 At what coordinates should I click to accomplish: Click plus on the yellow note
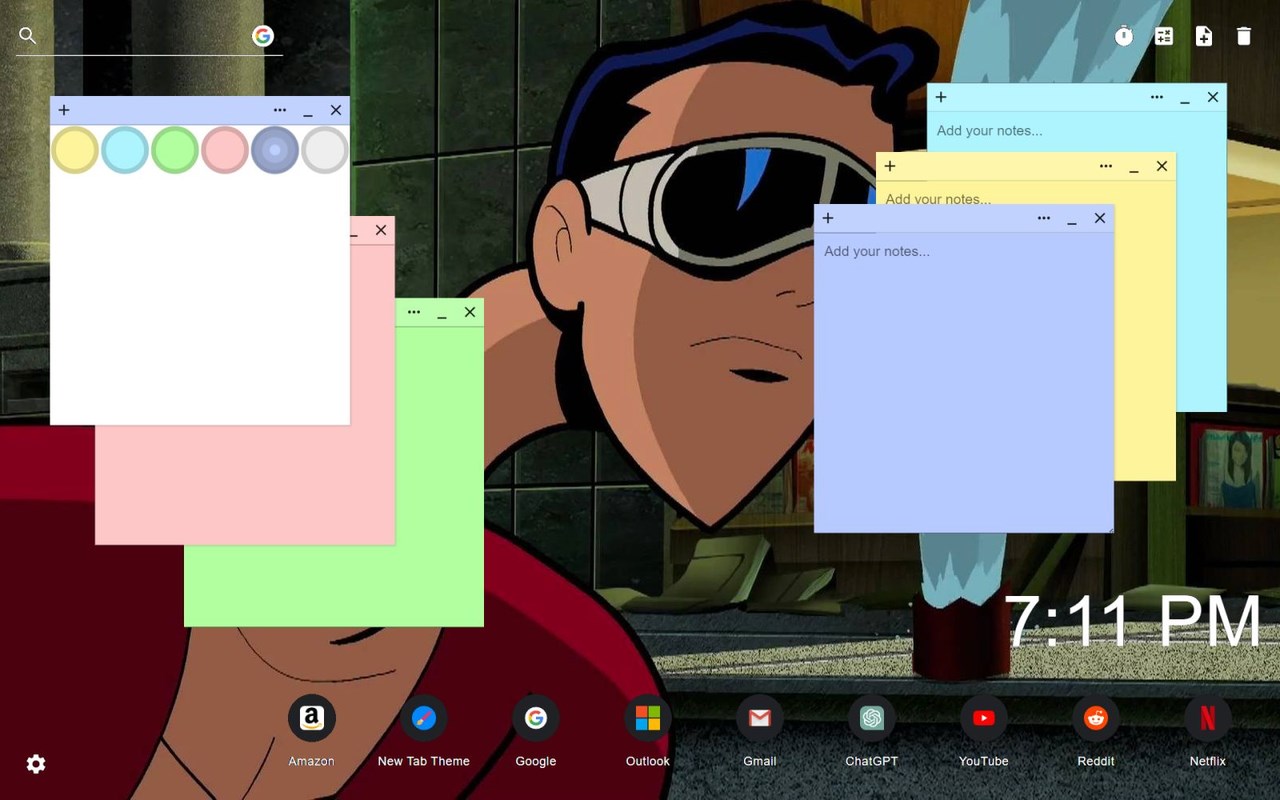coord(890,166)
